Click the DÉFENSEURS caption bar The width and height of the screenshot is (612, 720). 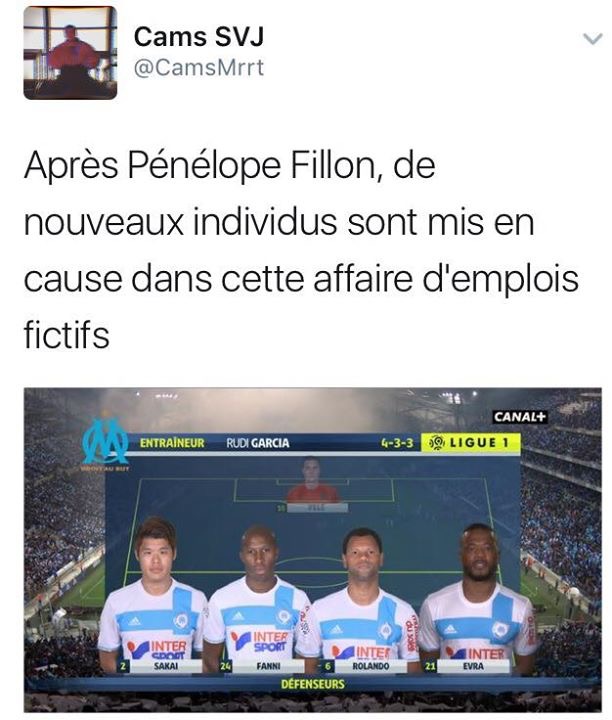(313, 684)
